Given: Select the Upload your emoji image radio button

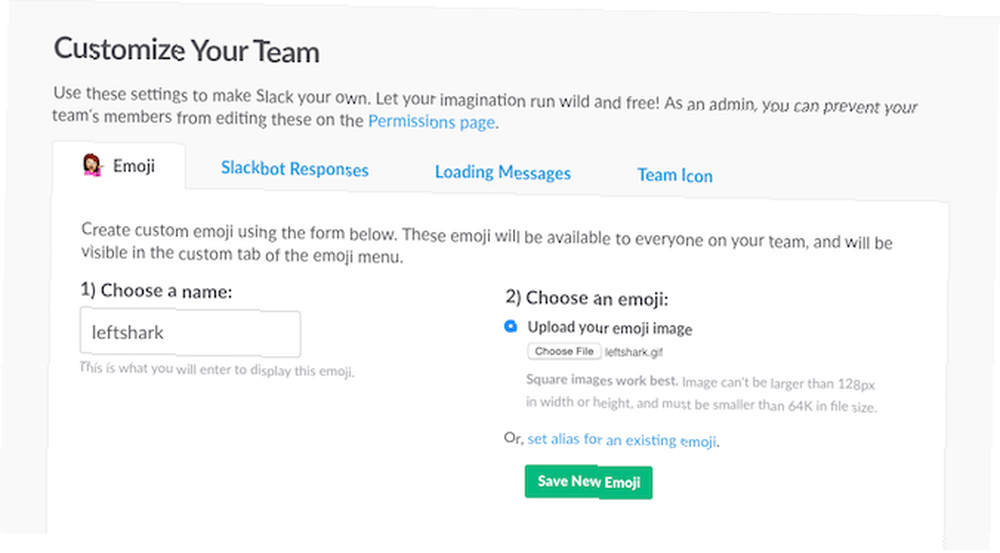Looking at the screenshot, I should pos(510,327).
